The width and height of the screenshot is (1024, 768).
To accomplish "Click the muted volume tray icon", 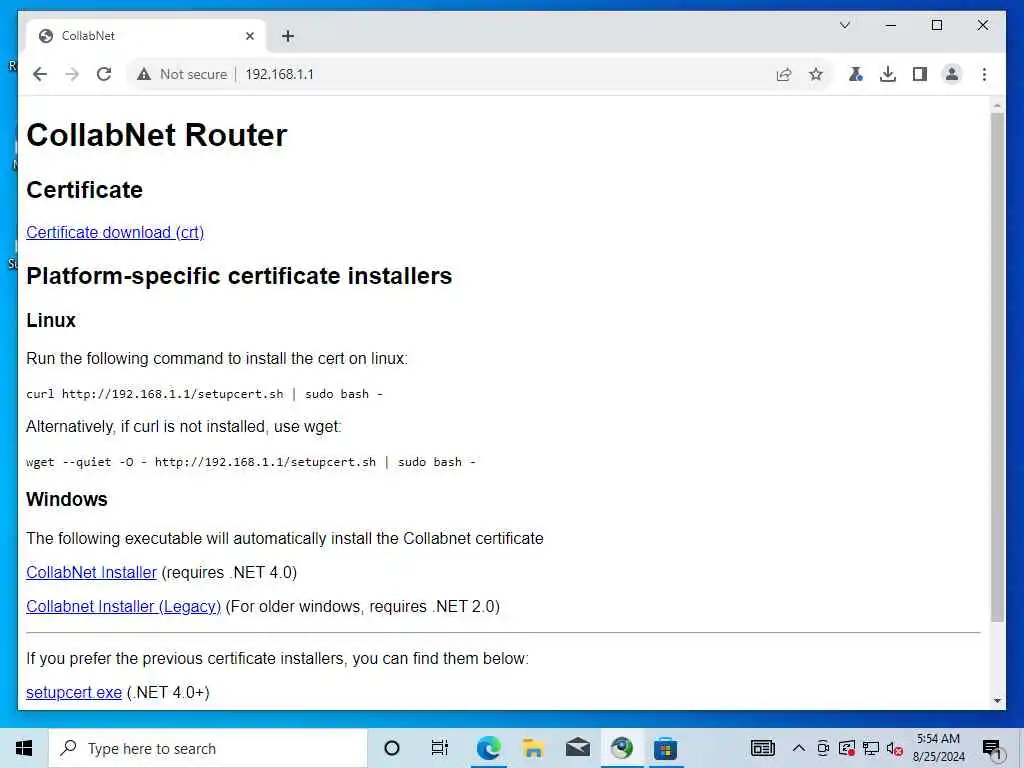I will click(895, 748).
